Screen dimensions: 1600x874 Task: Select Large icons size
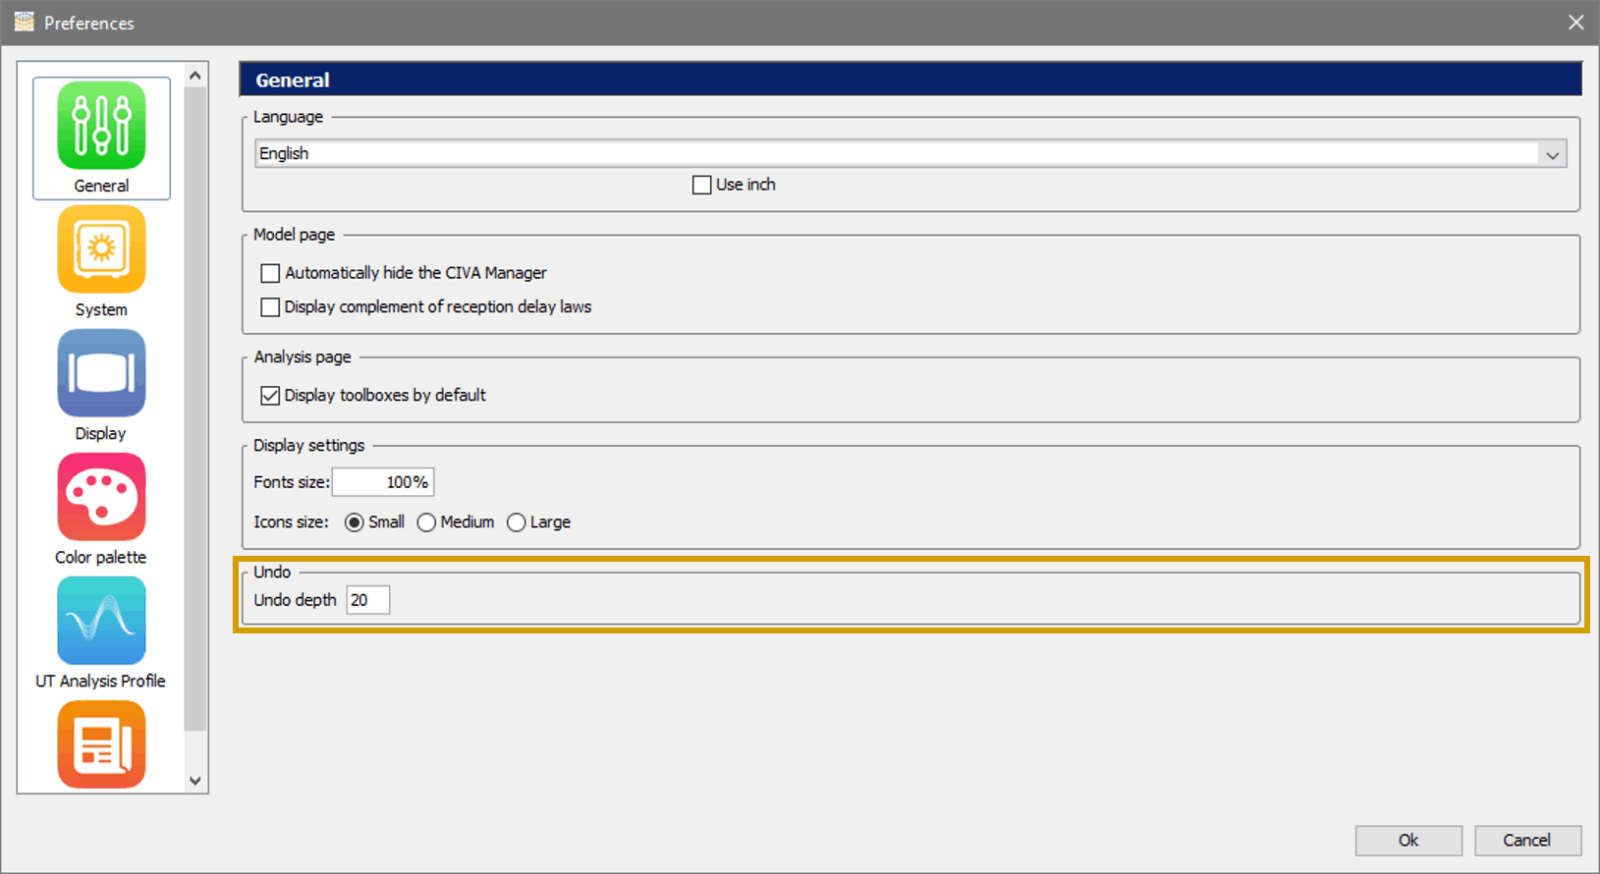pos(516,523)
